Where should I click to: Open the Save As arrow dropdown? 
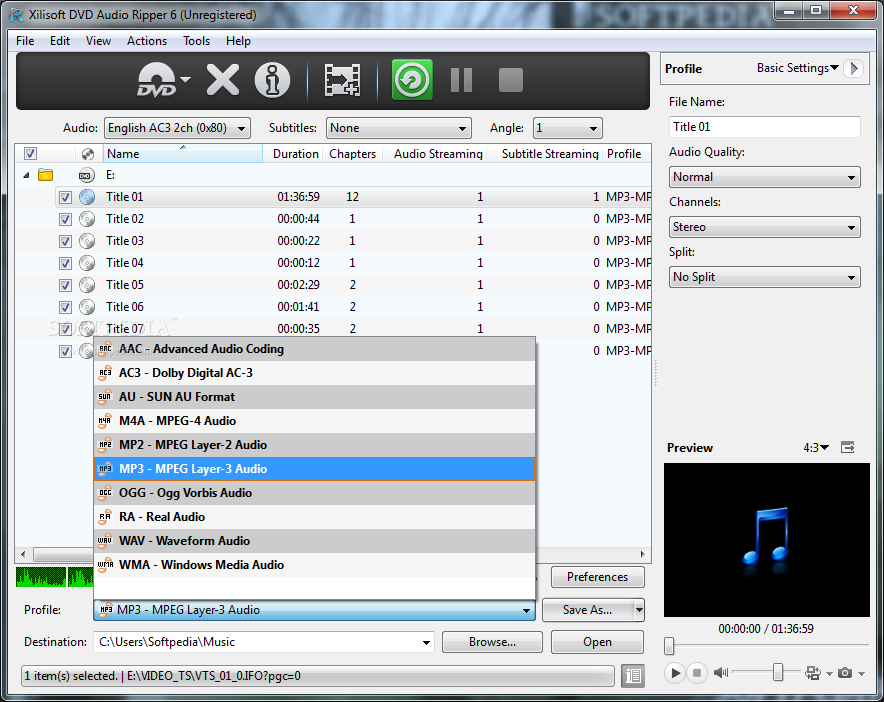pos(639,610)
